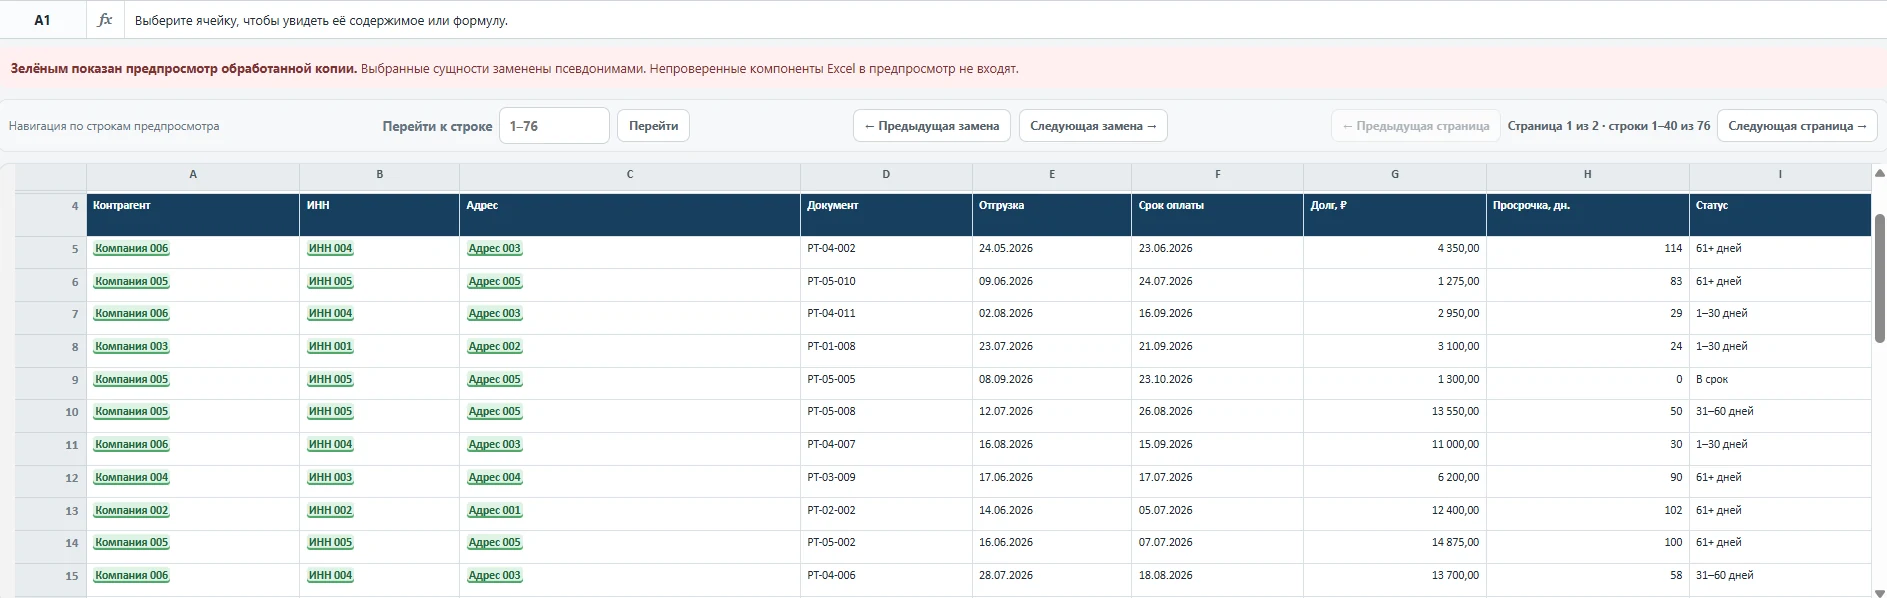
Task: Jump to 'Следующая замена'
Action: [x=1093, y=126]
